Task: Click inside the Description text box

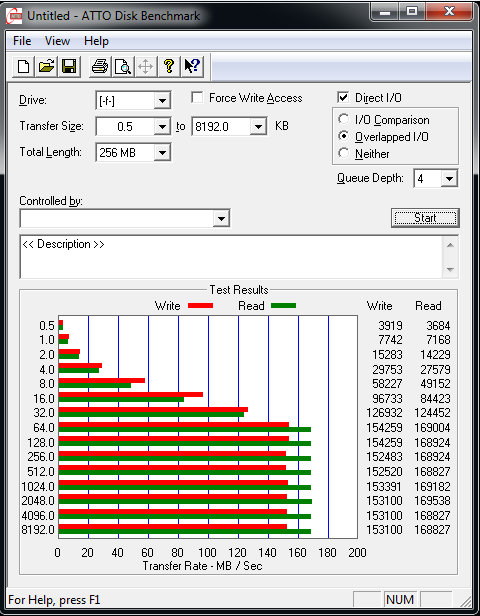Action: (x=232, y=257)
